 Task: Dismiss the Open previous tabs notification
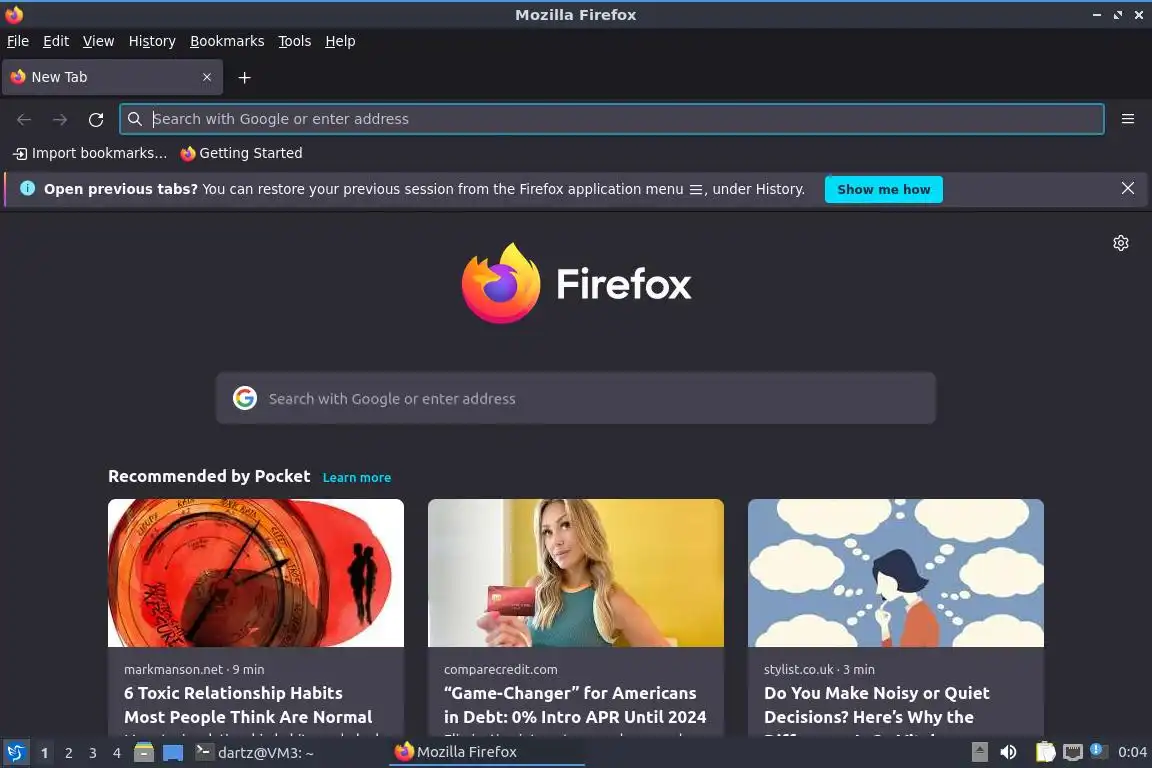point(1128,188)
